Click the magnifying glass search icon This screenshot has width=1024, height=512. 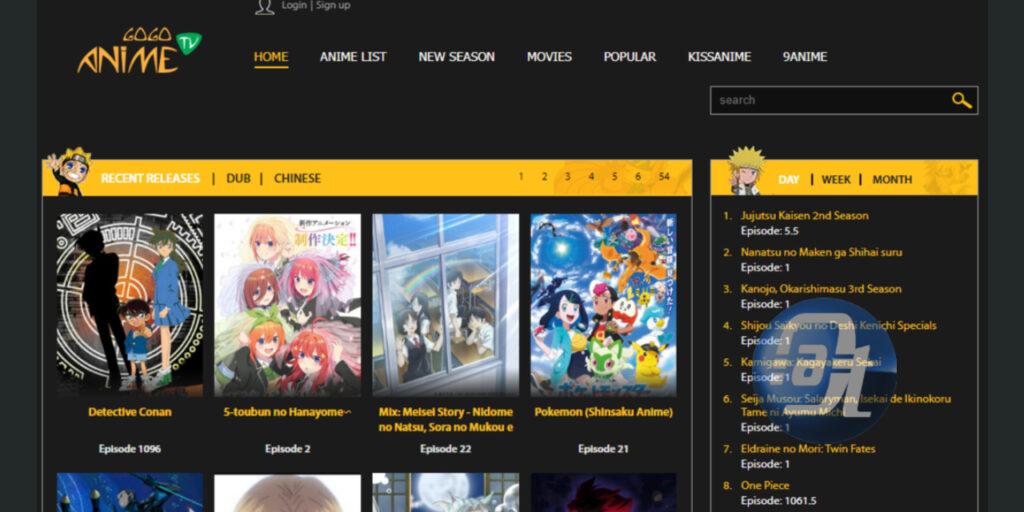point(961,101)
